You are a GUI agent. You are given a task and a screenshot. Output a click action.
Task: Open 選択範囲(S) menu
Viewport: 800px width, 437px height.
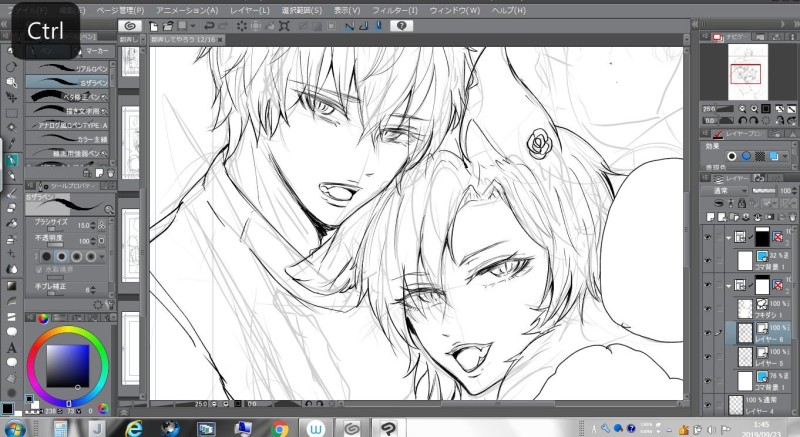coord(302,10)
